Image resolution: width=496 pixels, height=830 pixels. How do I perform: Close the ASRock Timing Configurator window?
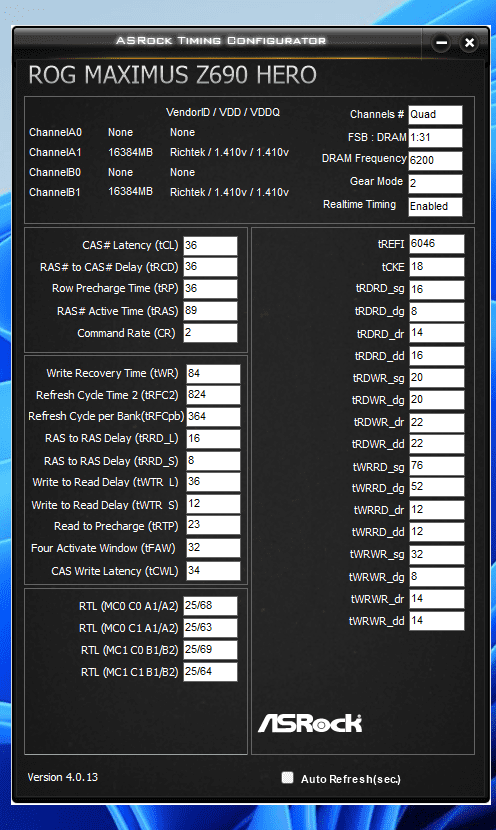point(469,43)
